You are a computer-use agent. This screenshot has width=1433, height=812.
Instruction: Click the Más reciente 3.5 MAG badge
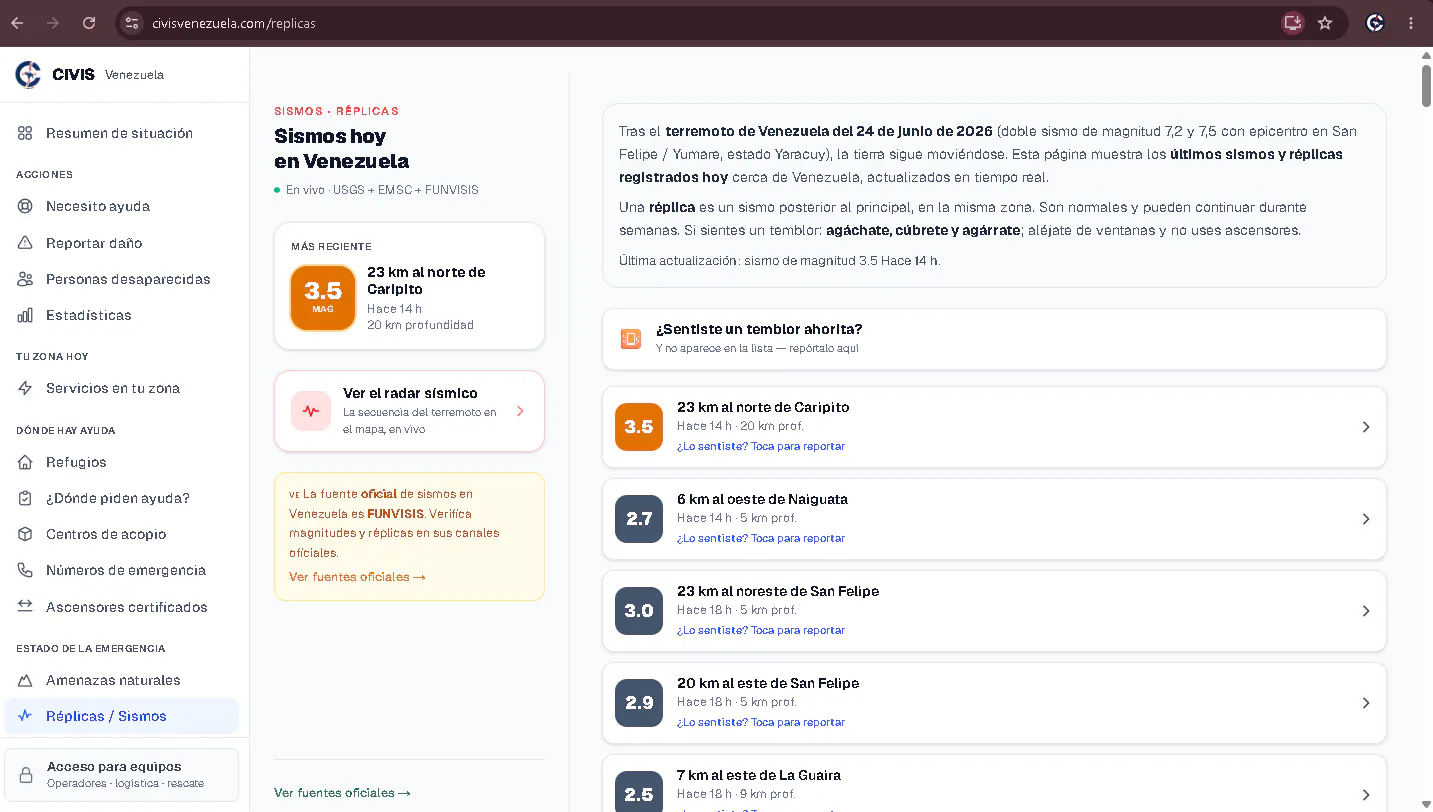[x=323, y=297]
